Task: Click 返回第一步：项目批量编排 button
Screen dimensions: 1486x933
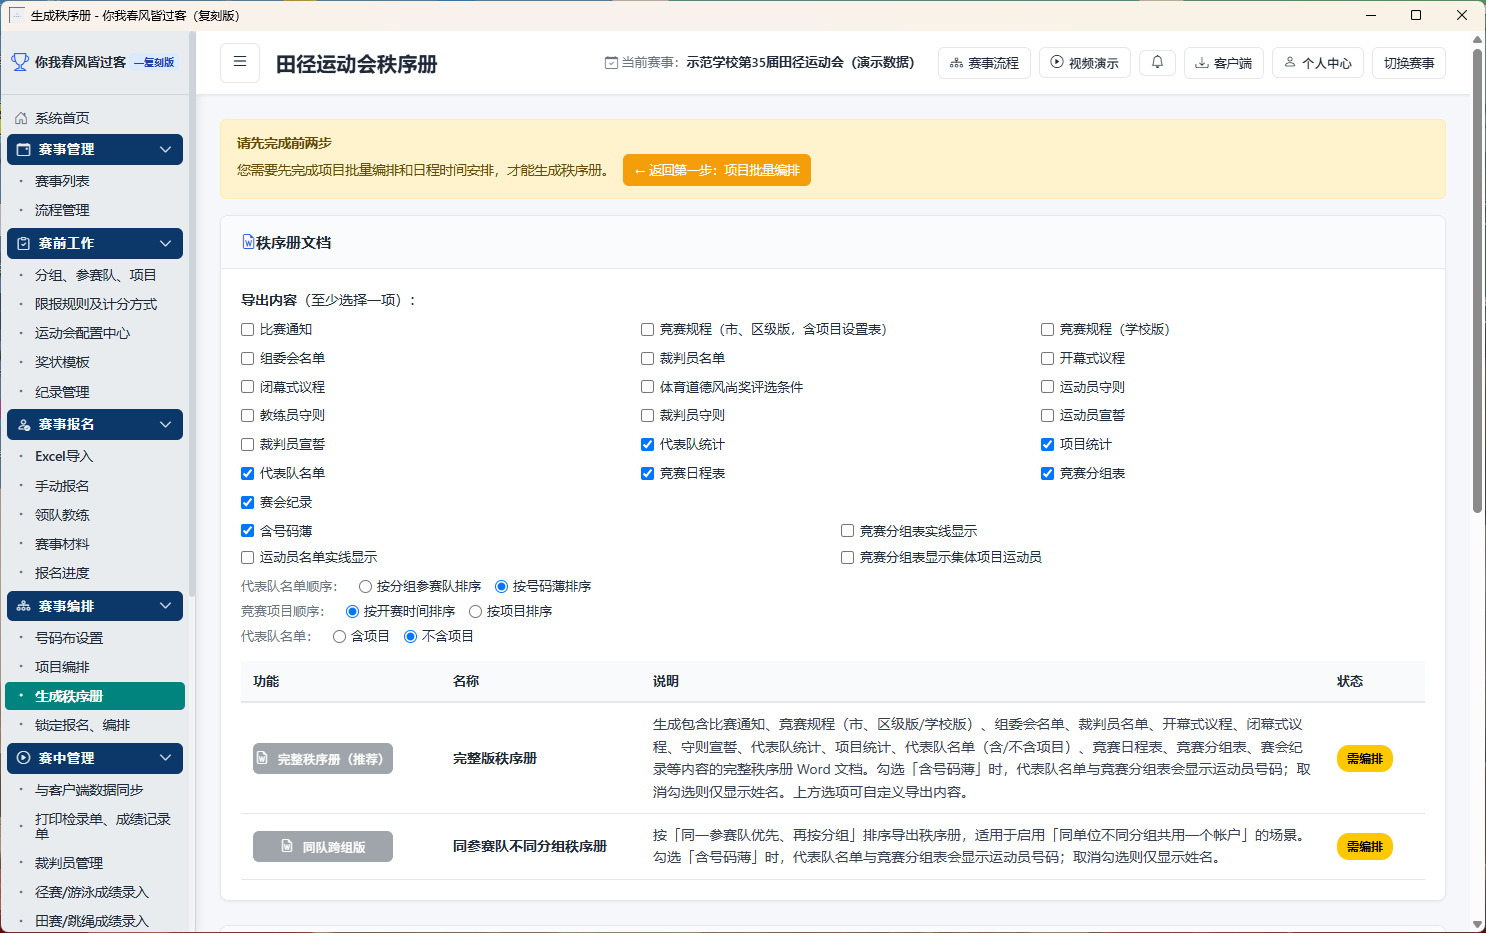Action: coord(717,170)
